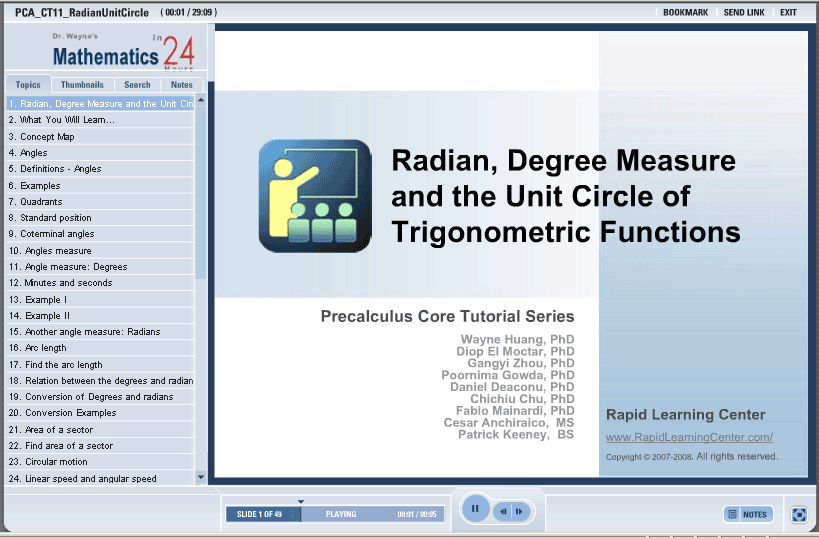Select topic 14. Example II

[x=100, y=315]
